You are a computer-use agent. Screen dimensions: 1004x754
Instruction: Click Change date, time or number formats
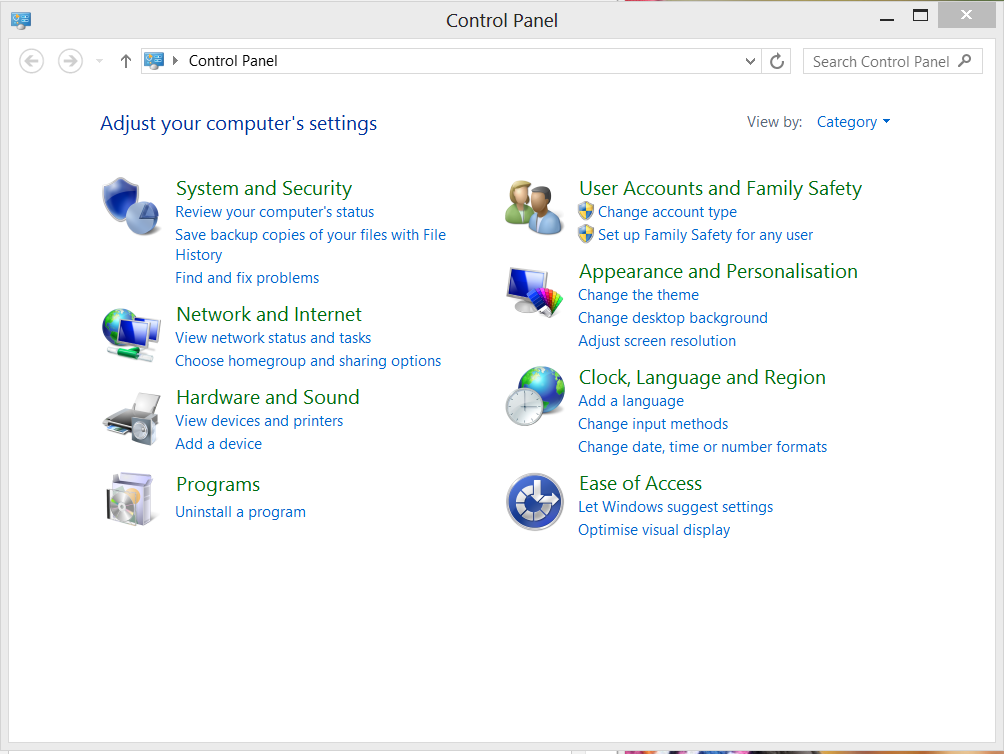click(x=702, y=447)
